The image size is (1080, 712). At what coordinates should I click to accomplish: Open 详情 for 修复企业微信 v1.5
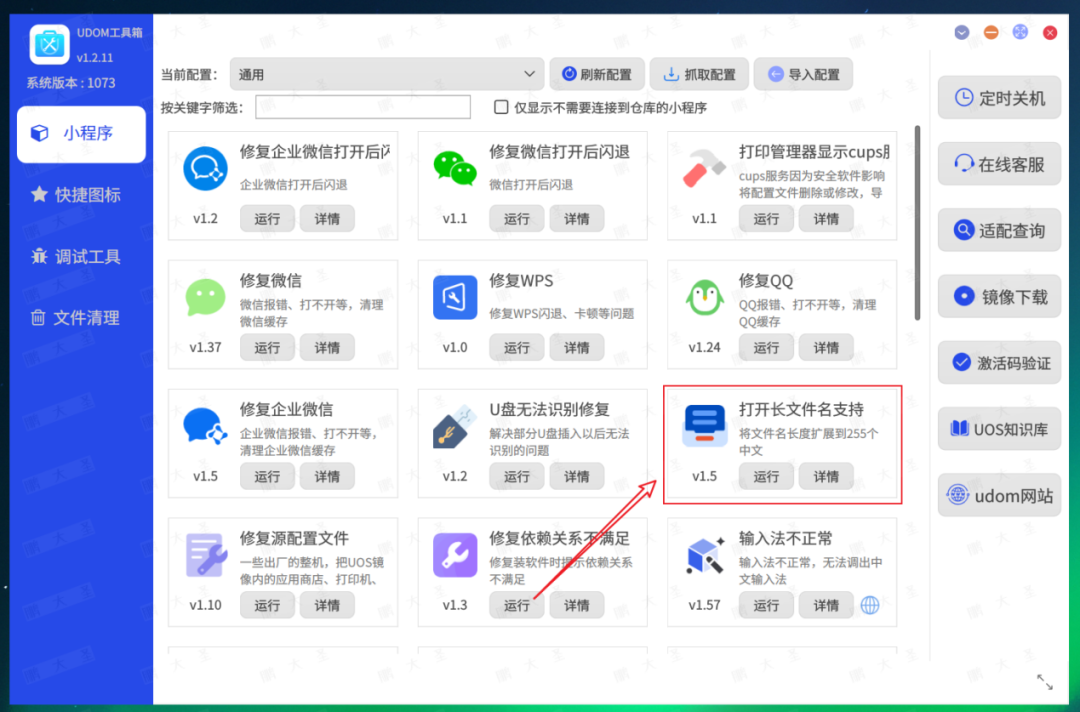pyautogui.click(x=327, y=477)
